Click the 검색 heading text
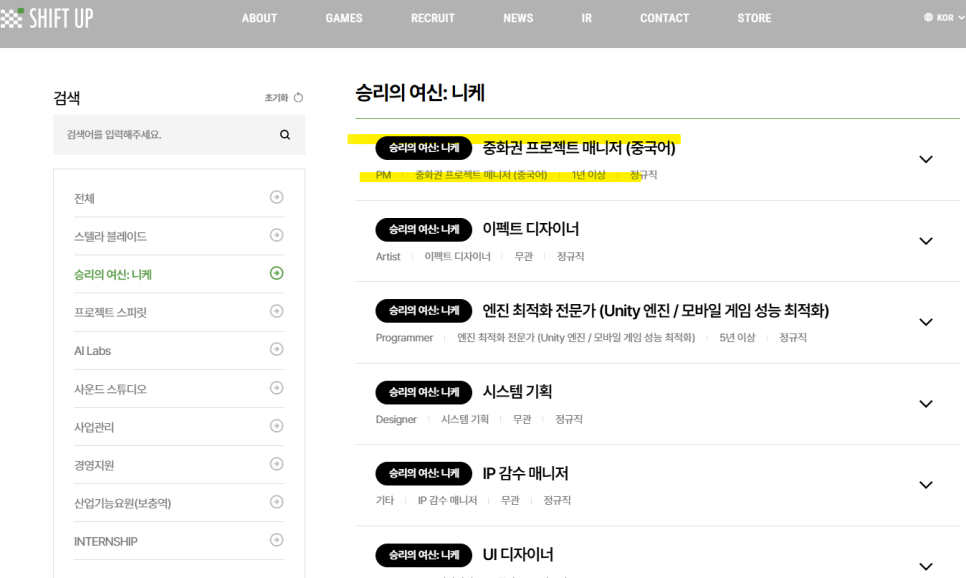This screenshot has height=578, width=966. coord(67,98)
